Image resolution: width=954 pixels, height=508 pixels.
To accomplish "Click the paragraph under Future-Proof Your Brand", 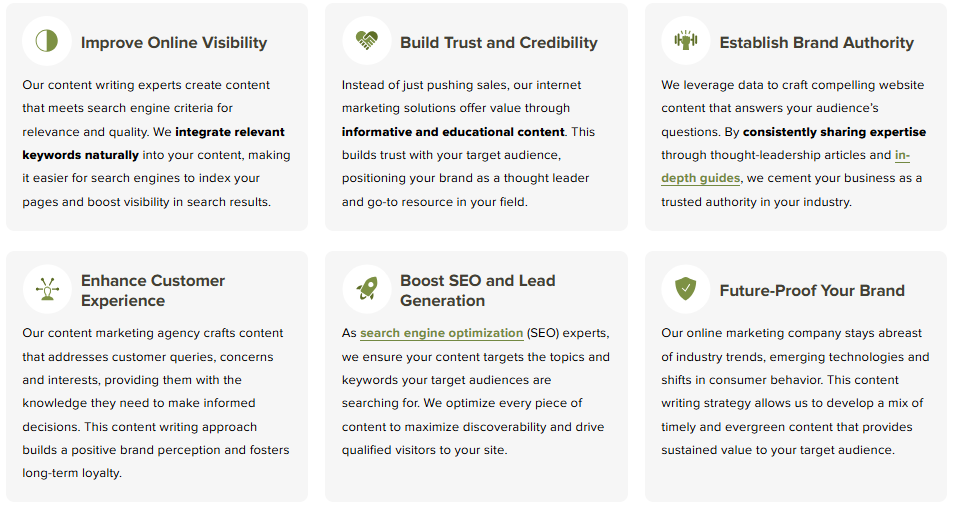I will pyautogui.click(x=794, y=391).
